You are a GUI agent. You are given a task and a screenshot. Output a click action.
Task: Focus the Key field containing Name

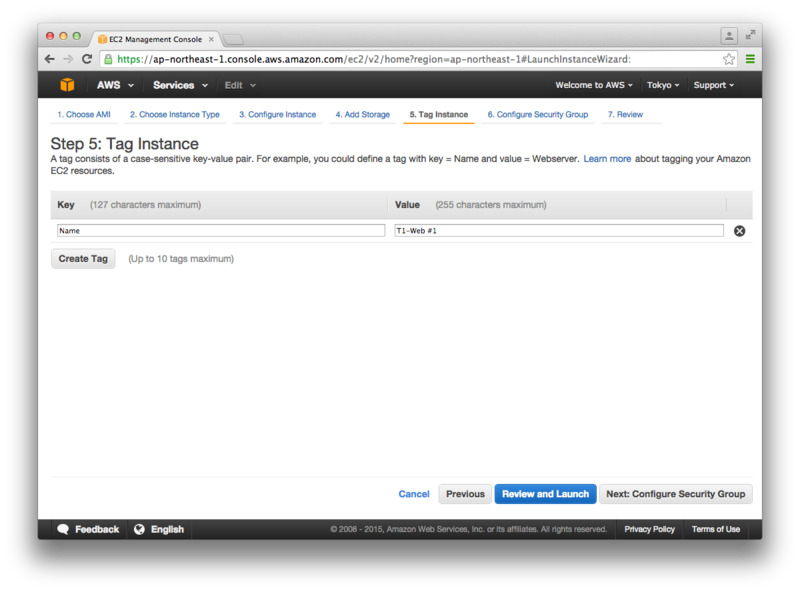tap(221, 231)
